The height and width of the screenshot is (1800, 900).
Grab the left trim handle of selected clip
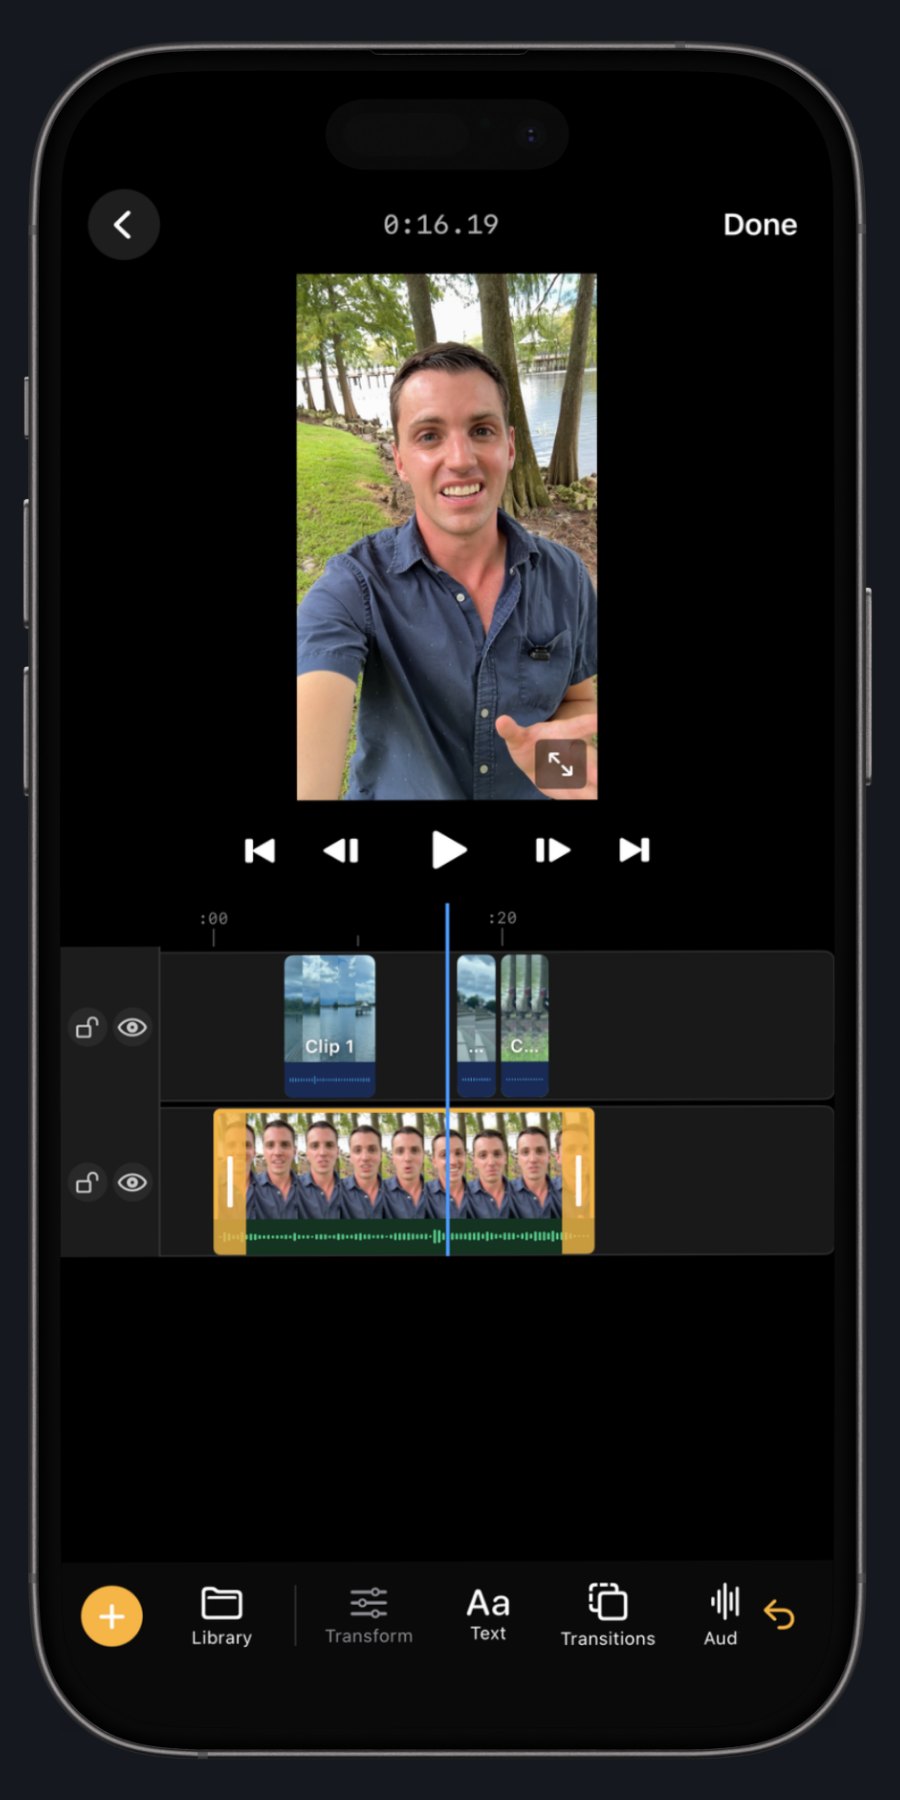[230, 1181]
